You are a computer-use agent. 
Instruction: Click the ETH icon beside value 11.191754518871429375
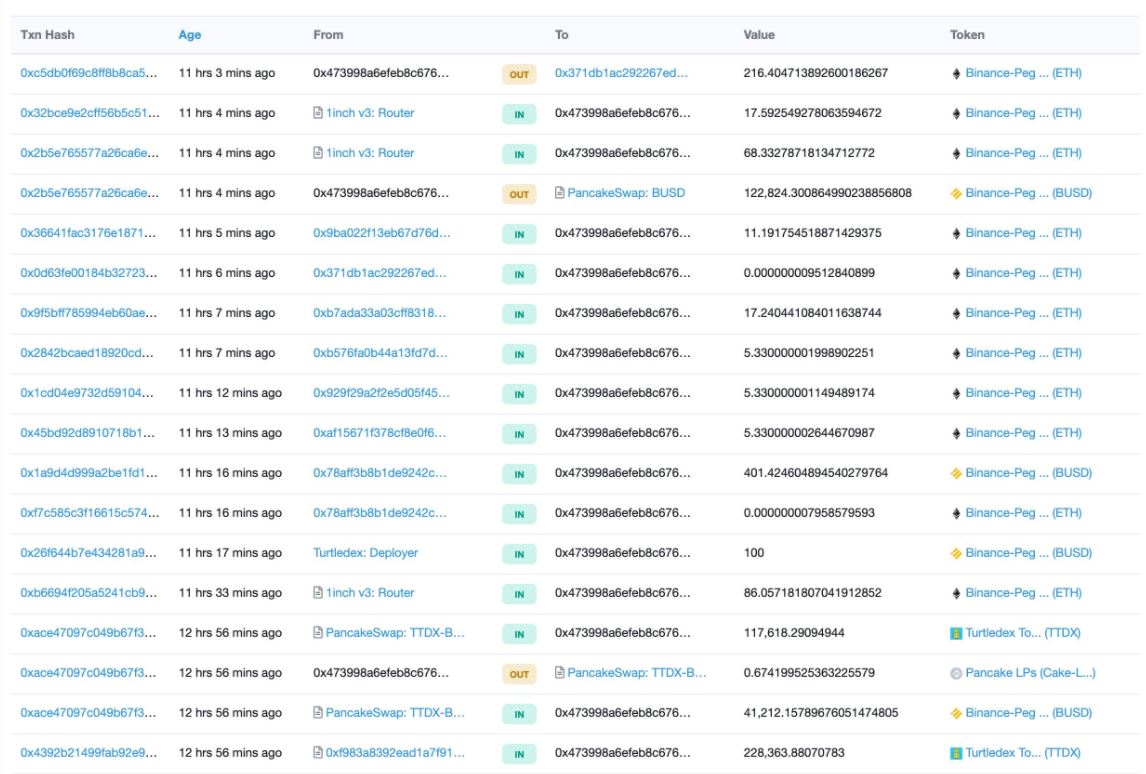click(x=956, y=234)
